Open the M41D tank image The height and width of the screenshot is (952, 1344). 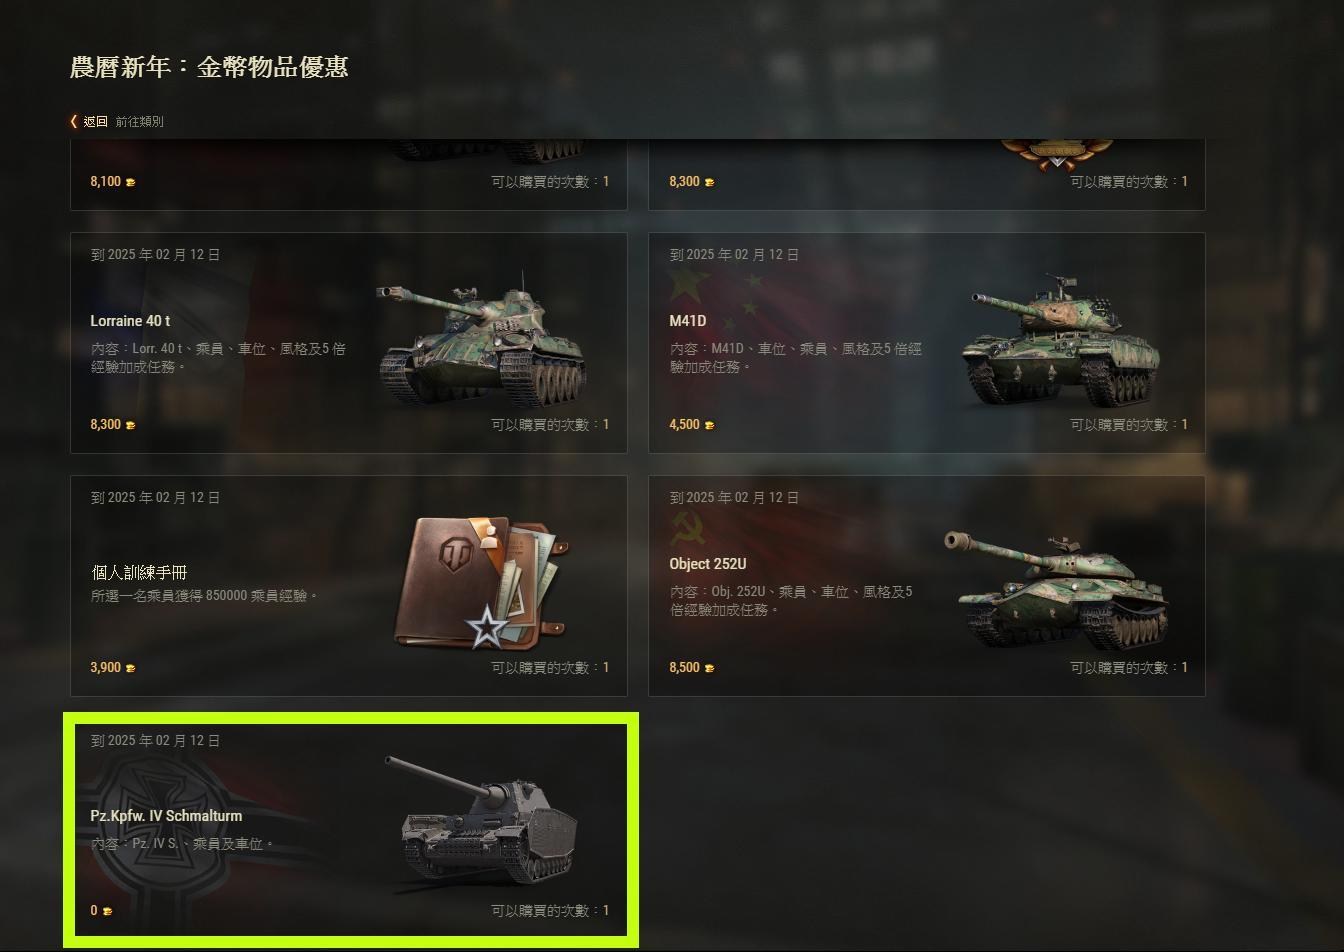[1062, 338]
